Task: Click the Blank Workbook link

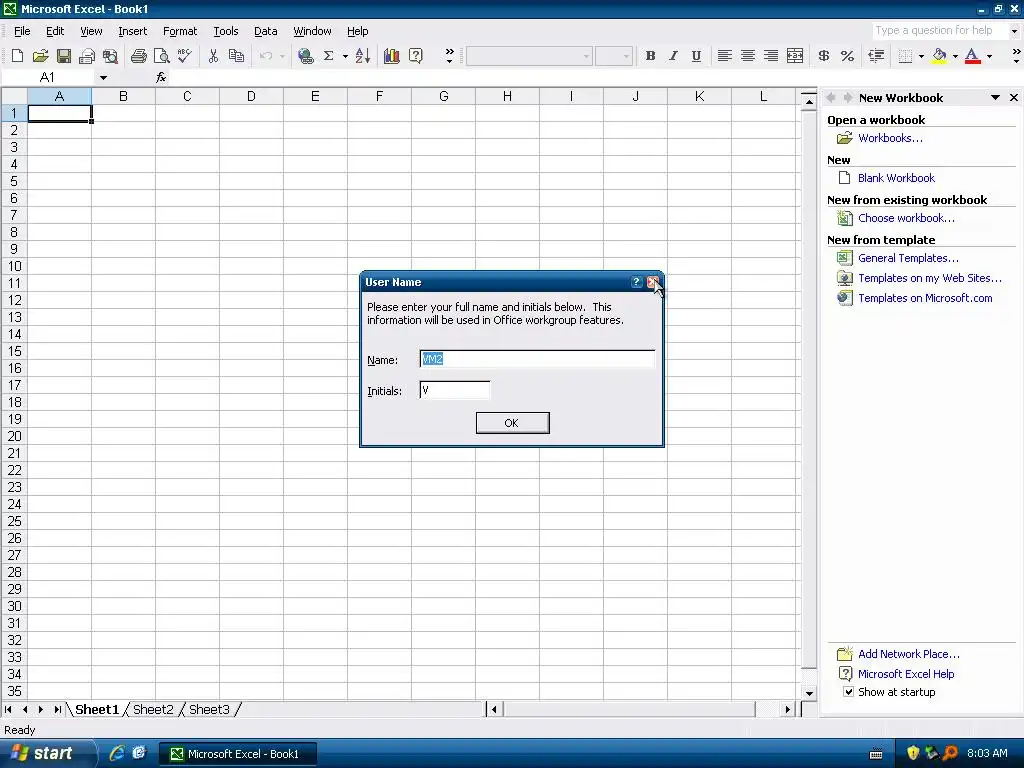Action: (896, 178)
